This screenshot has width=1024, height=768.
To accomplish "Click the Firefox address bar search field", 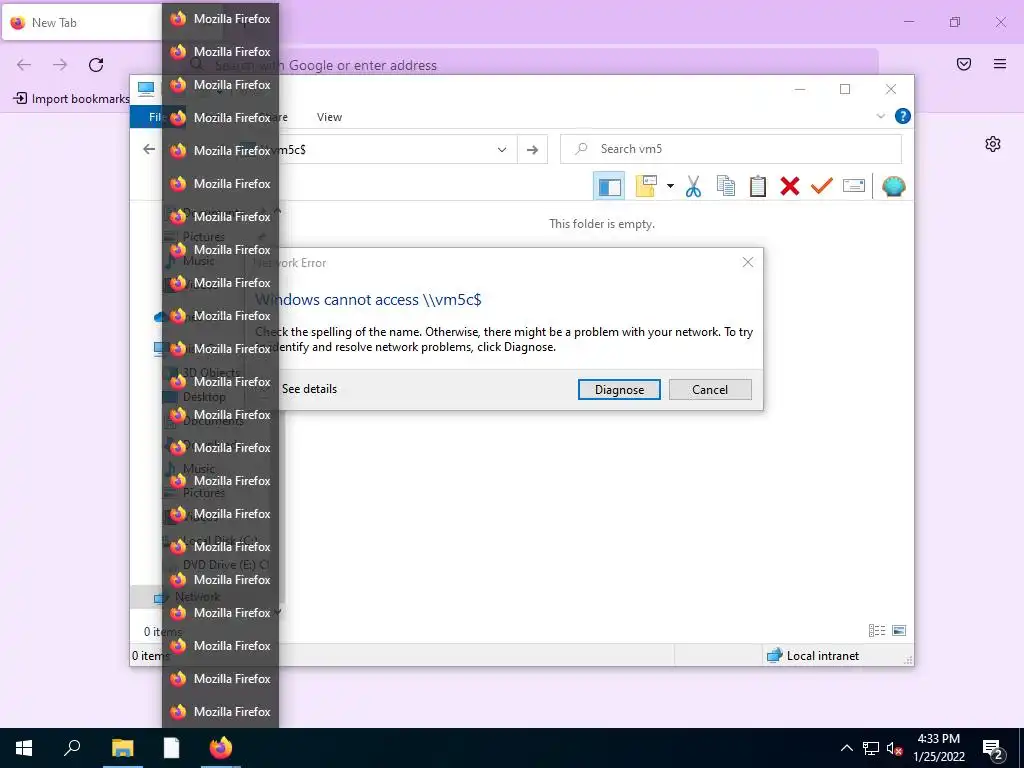I will click(532, 65).
